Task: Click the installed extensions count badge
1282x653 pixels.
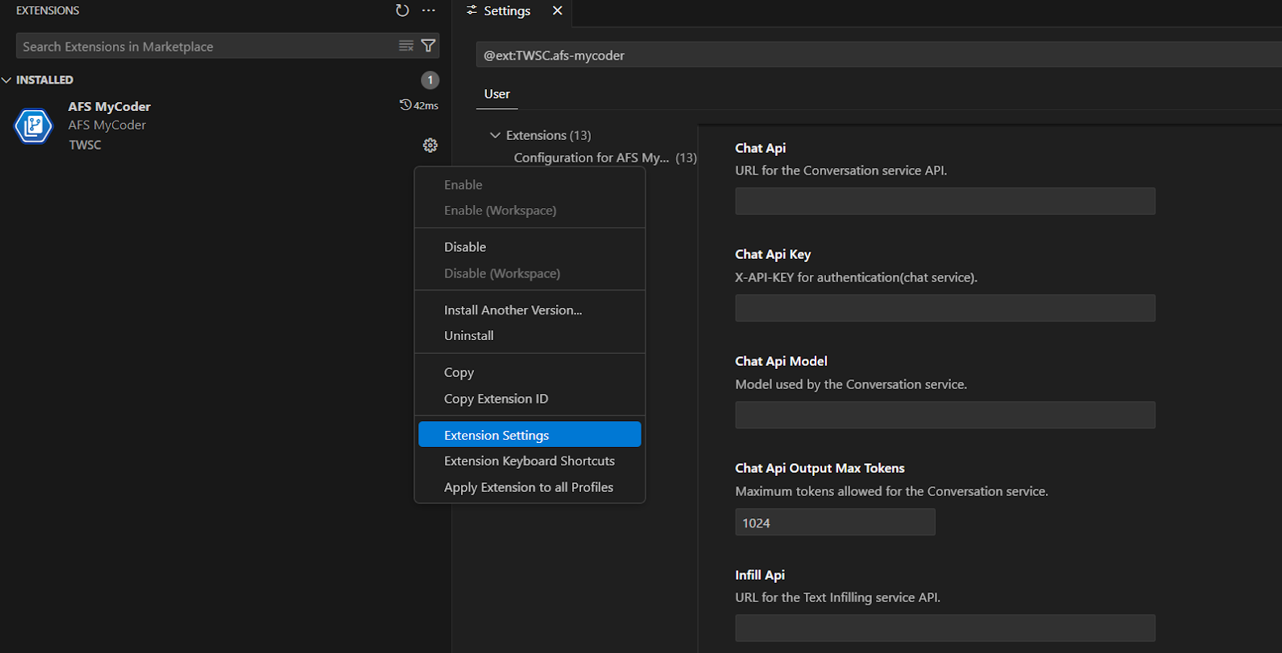Action: point(430,80)
